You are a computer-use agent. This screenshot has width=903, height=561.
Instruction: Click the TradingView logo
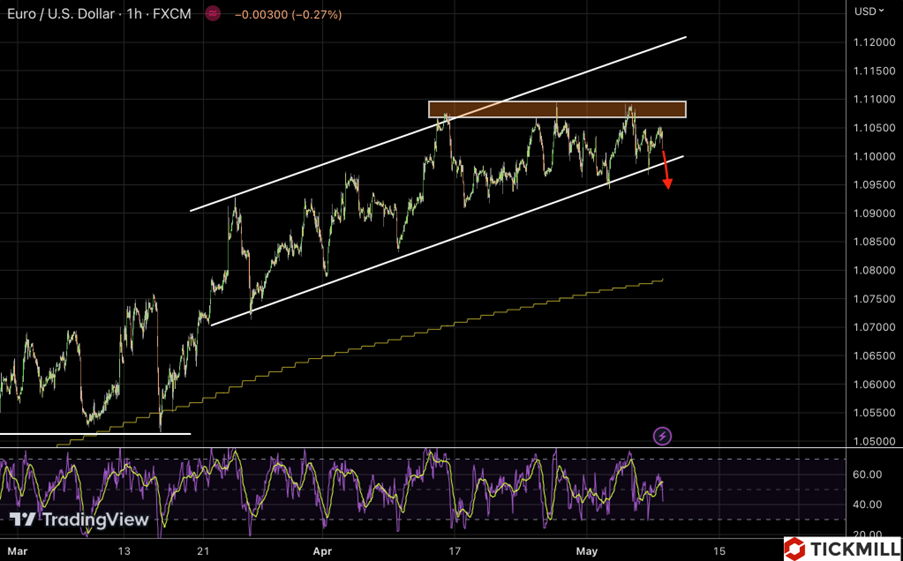(79, 520)
